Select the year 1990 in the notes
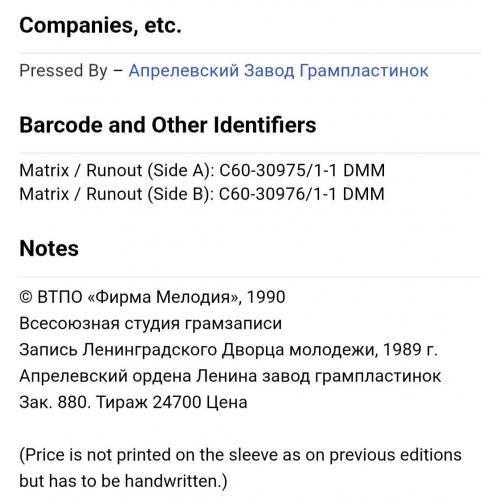This screenshot has height=500, width=500. 266,297
